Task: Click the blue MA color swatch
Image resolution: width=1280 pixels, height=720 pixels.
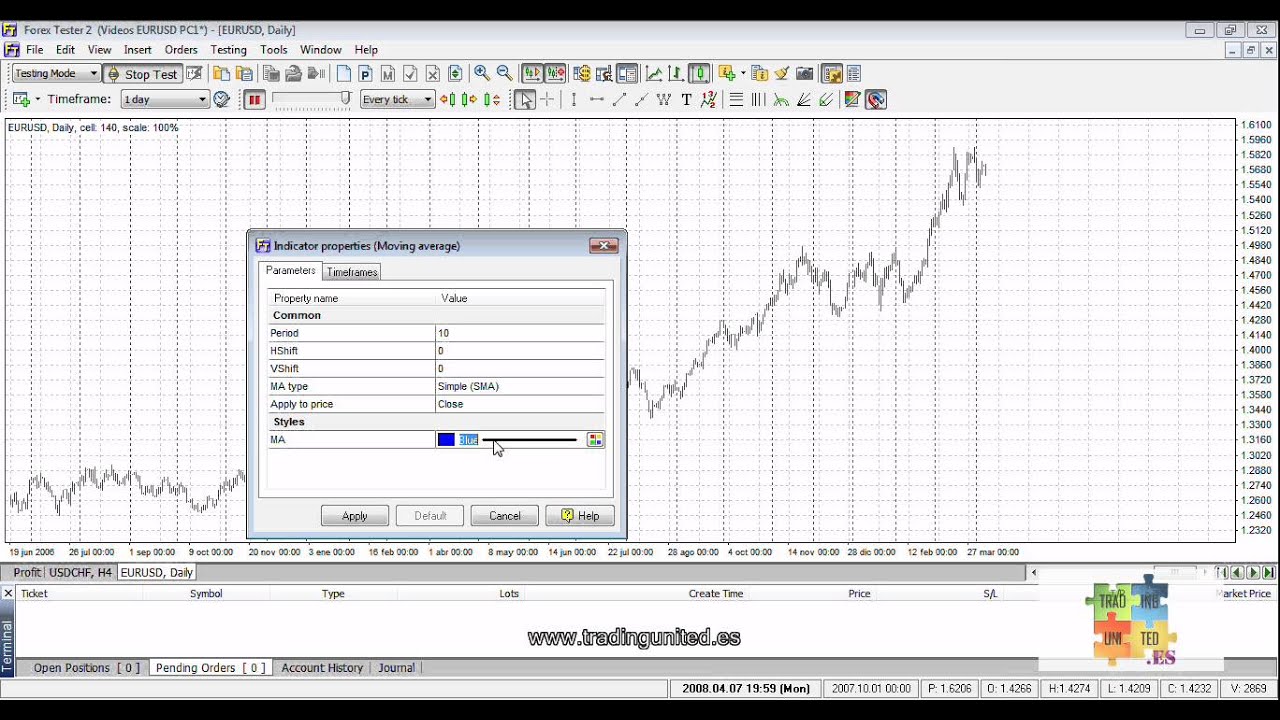Action: pyautogui.click(x=446, y=440)
